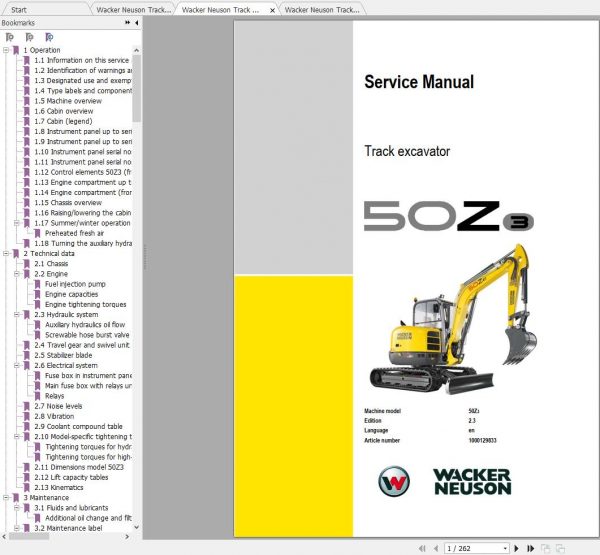Open Engine tightening torques bookmark
600x555 pixels.
click(x=86, y=304)
